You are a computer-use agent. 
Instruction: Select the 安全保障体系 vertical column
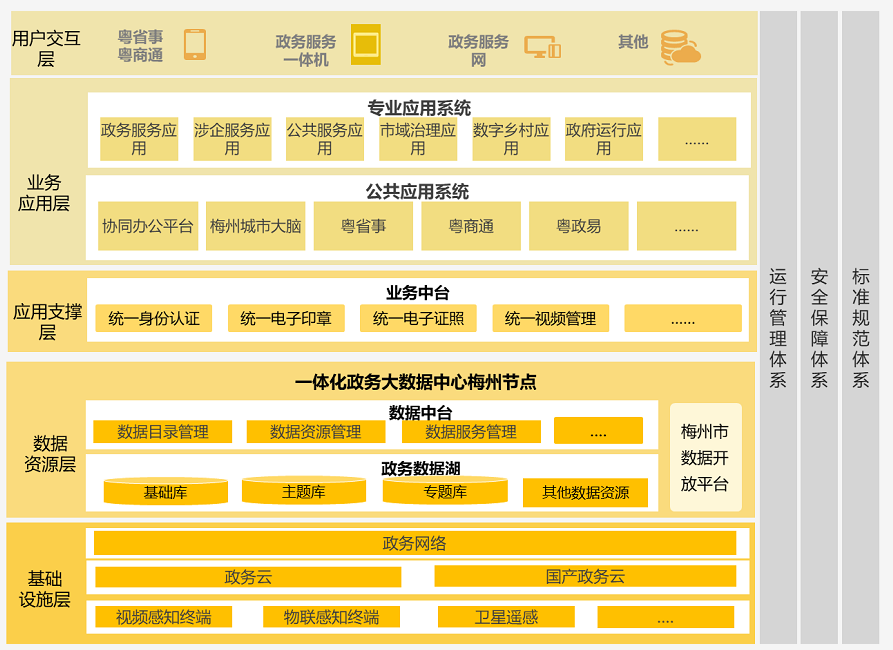(819, 327)
